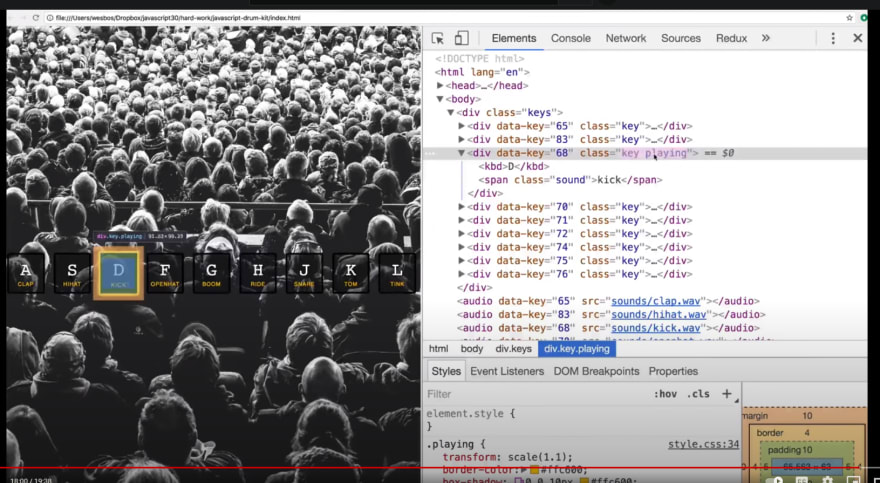Click the H RIDE drum key
The image size is (880, 483).
tap(258, 273)
